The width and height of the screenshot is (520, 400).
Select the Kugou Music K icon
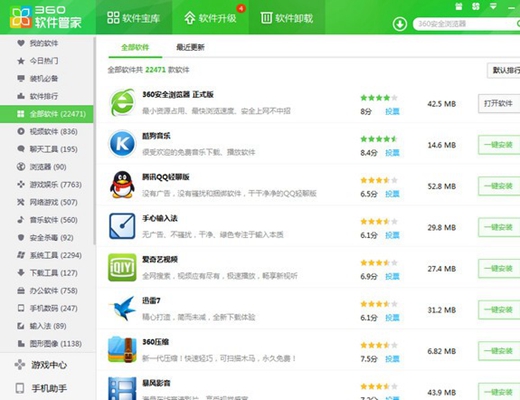coord(122,144)
